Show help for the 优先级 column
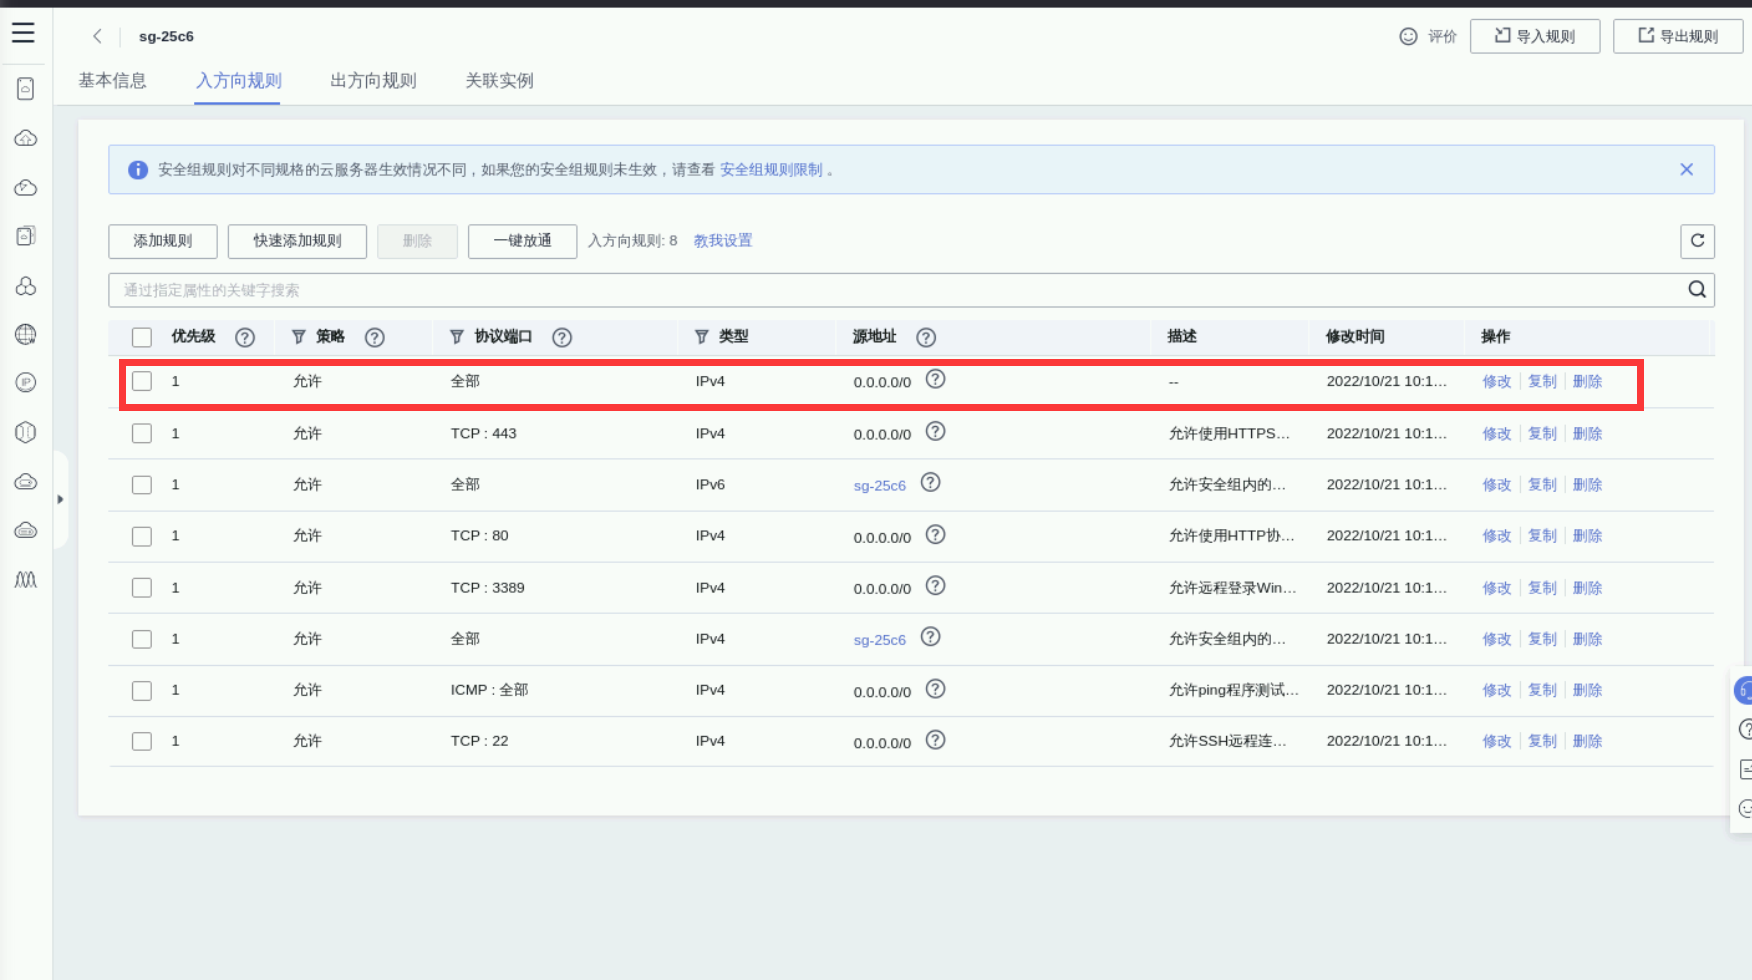This screenshot has width=1752, height=980. pyautogui.click(x=245, y=338)
